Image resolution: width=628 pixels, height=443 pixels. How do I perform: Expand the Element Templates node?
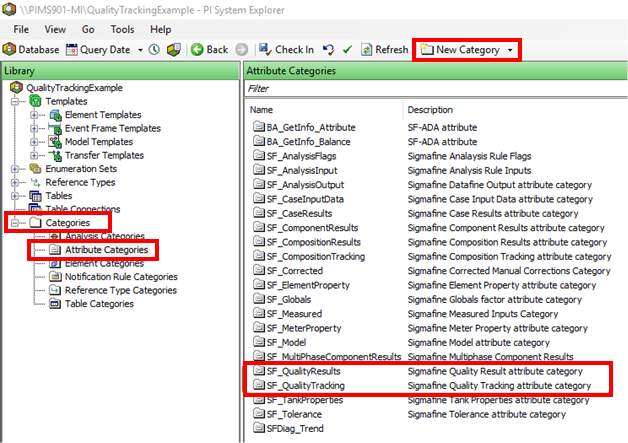pos(34,115)
